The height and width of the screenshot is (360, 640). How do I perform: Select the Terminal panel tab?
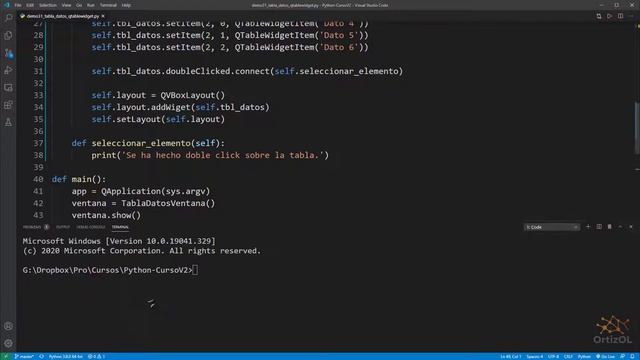[120, 227]
